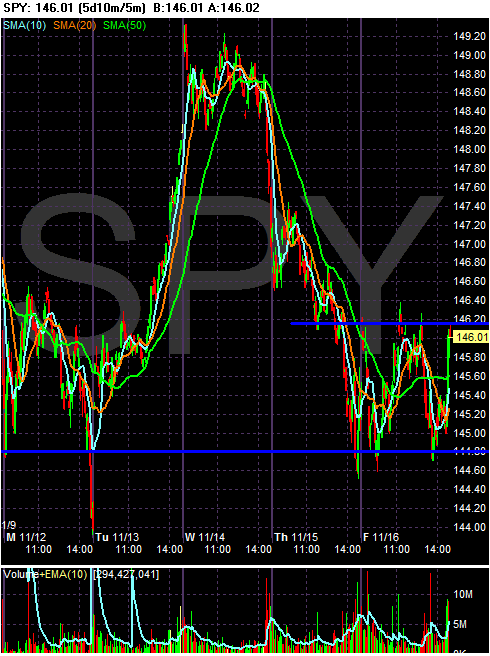Screen dimensions: 490x656
Task: Click the 145.40 price axis label
Action: tap(469, 395)
